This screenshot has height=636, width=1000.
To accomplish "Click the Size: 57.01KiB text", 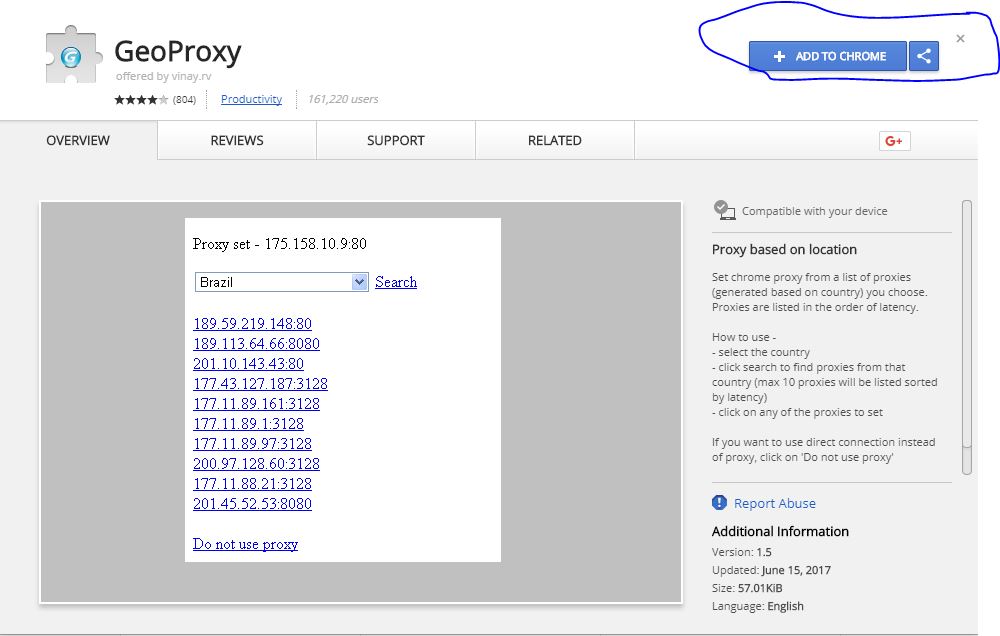I will pos(747,588).
